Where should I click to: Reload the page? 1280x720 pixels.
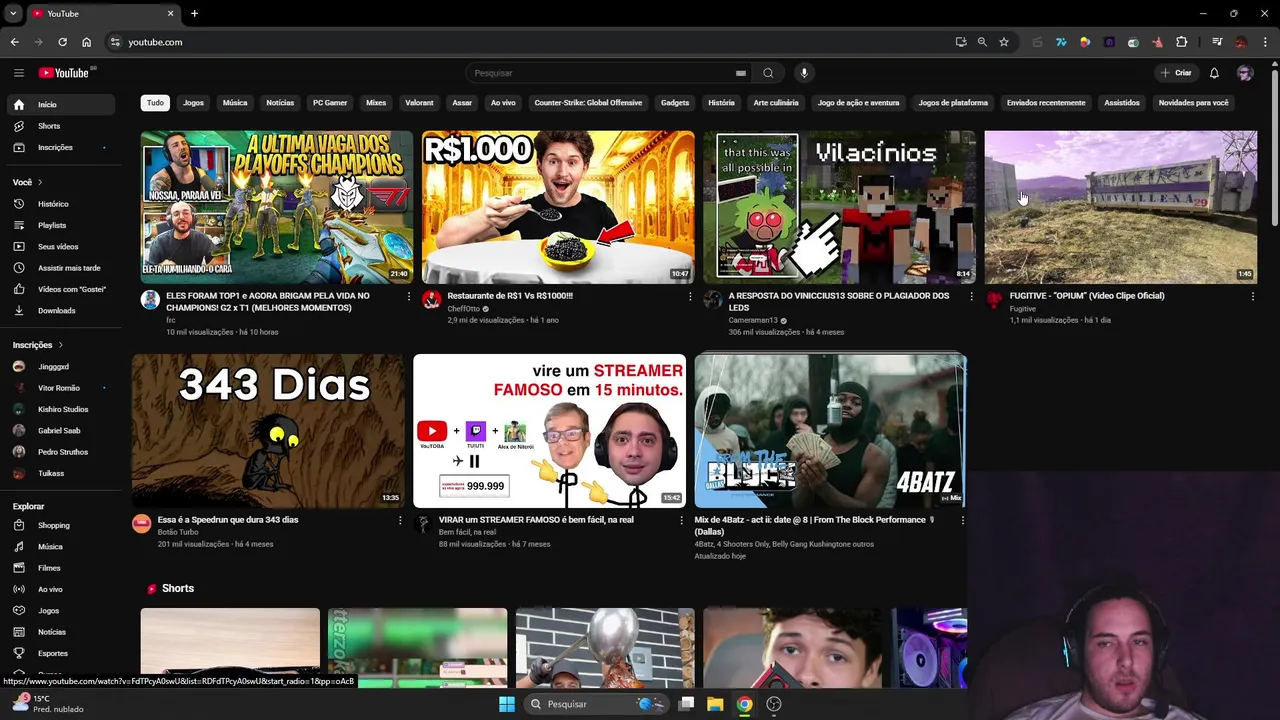(x=62, y=42)
